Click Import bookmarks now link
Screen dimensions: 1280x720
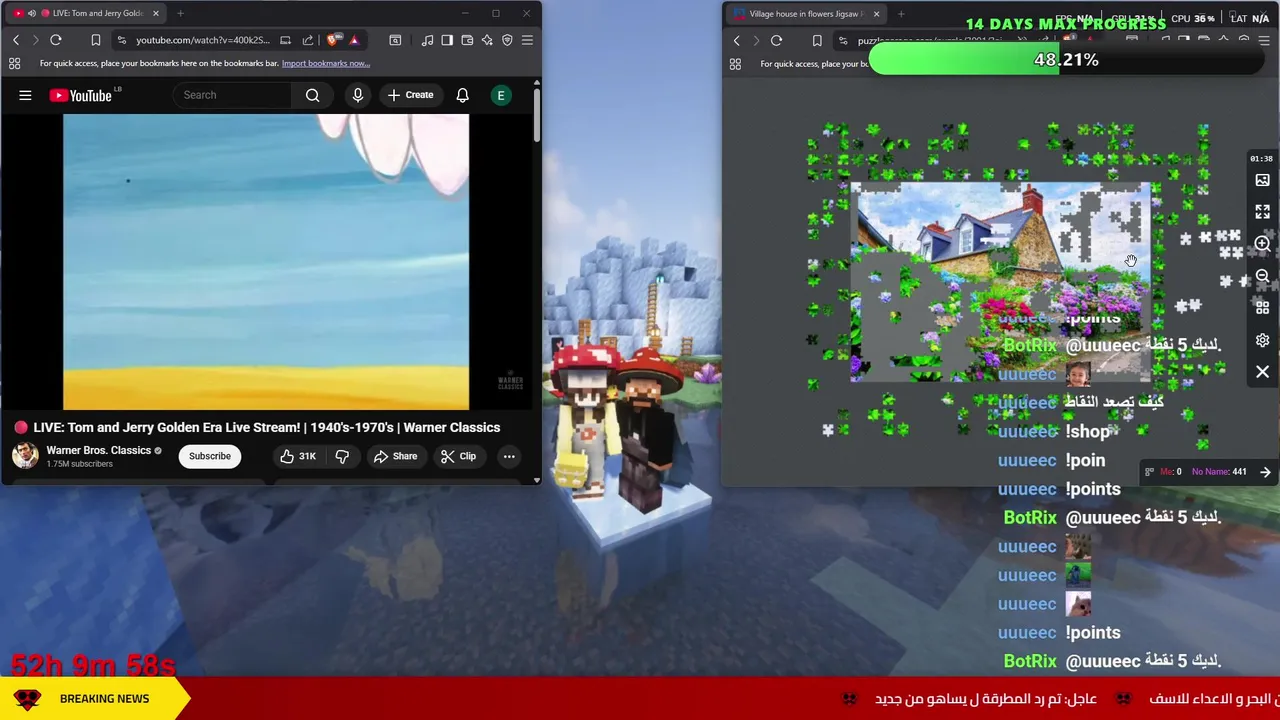coord(326,63)
